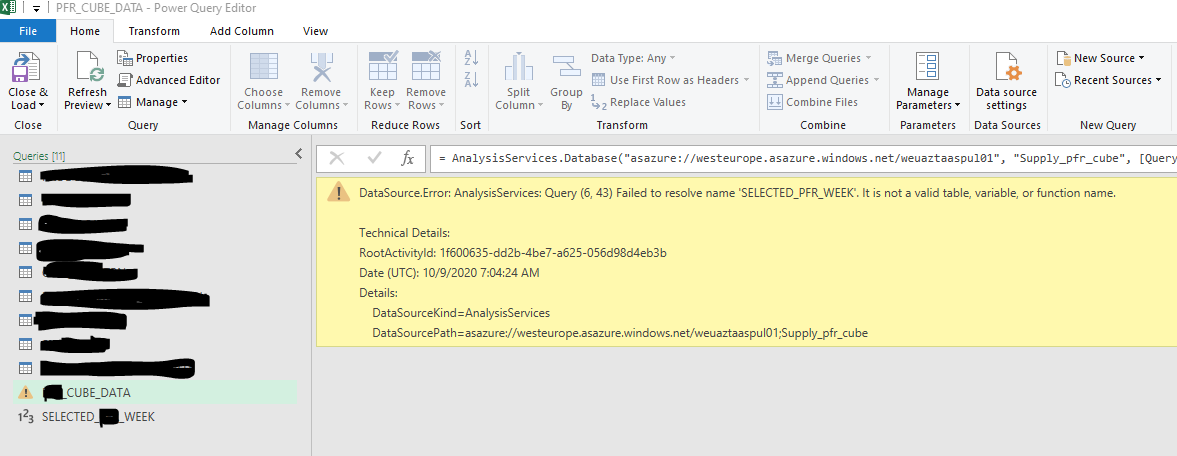Select the CUBE_DATA query with warning
The height and width of the screenshot is (456, 1177).
[155, 392]
